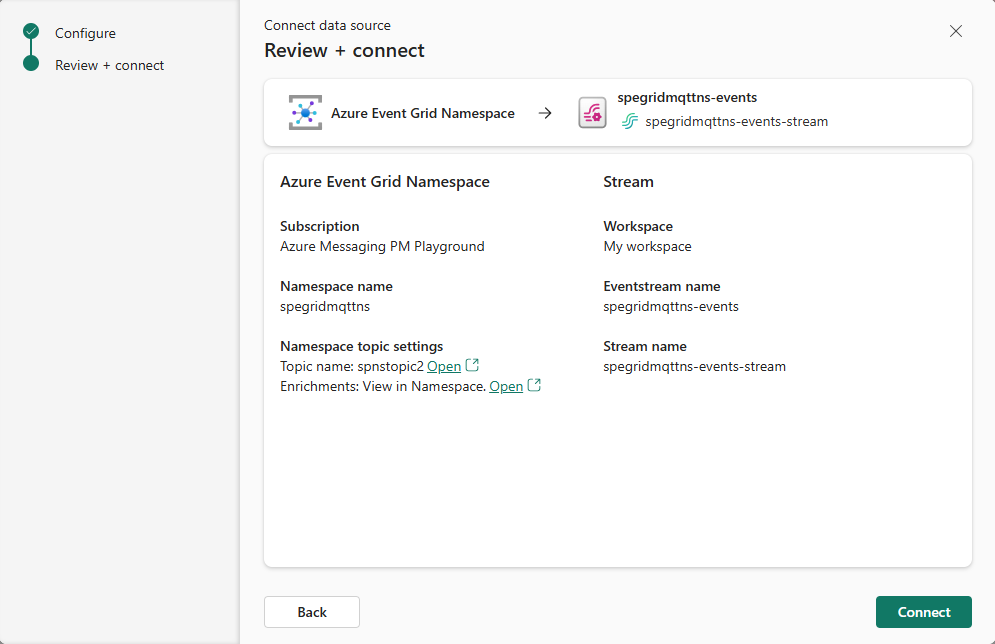The height and width of the screenshot is (644, 995).
Task: Click the Connect button
Action: [923, 611]
